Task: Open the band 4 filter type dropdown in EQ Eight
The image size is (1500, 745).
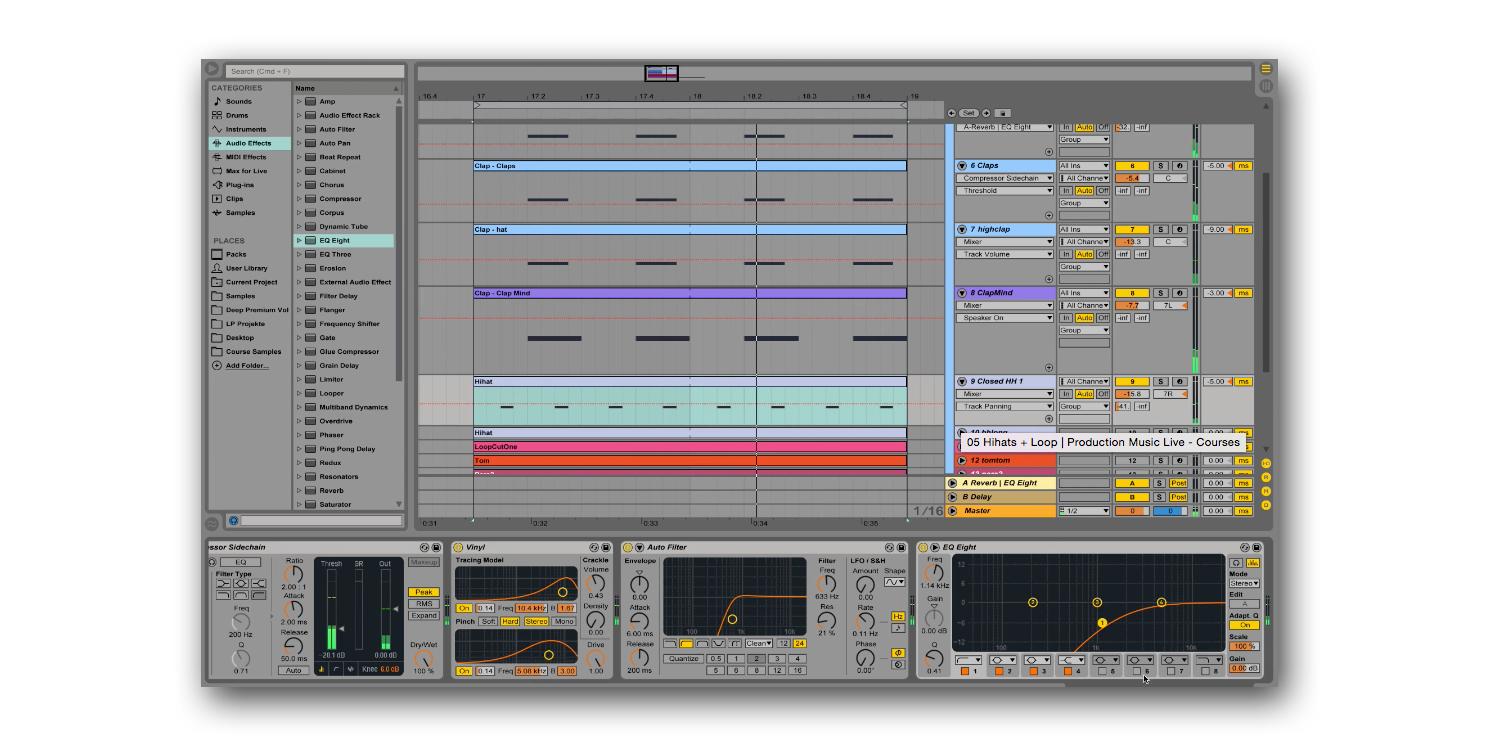Action: [x=1072, y=660]
